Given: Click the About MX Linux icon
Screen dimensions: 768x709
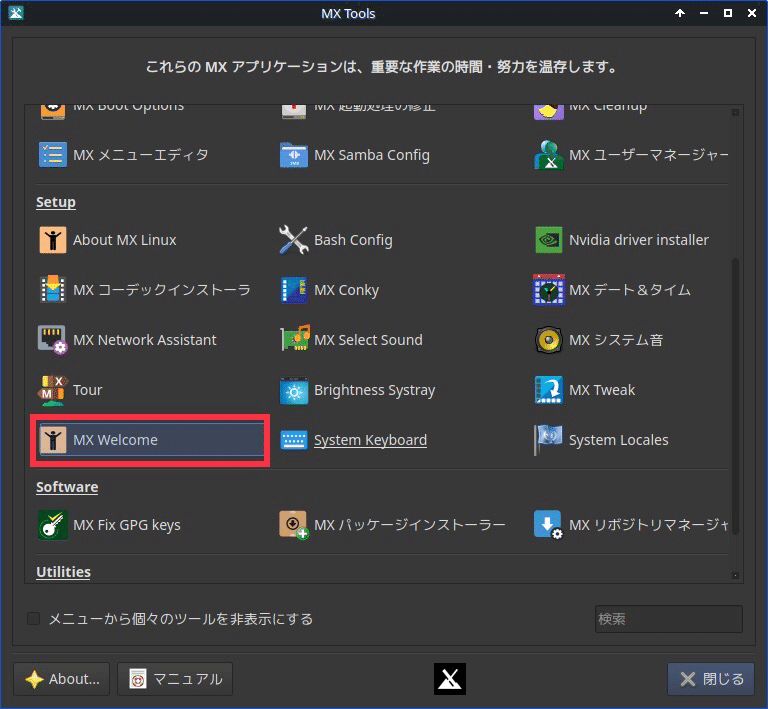Looking at the screenshot, I should pos(52,240).
